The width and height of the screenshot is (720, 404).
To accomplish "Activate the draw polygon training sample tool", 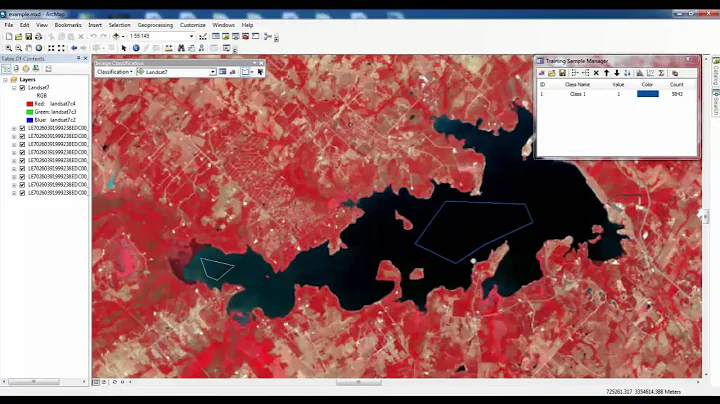I will click(x=245, y=72).
